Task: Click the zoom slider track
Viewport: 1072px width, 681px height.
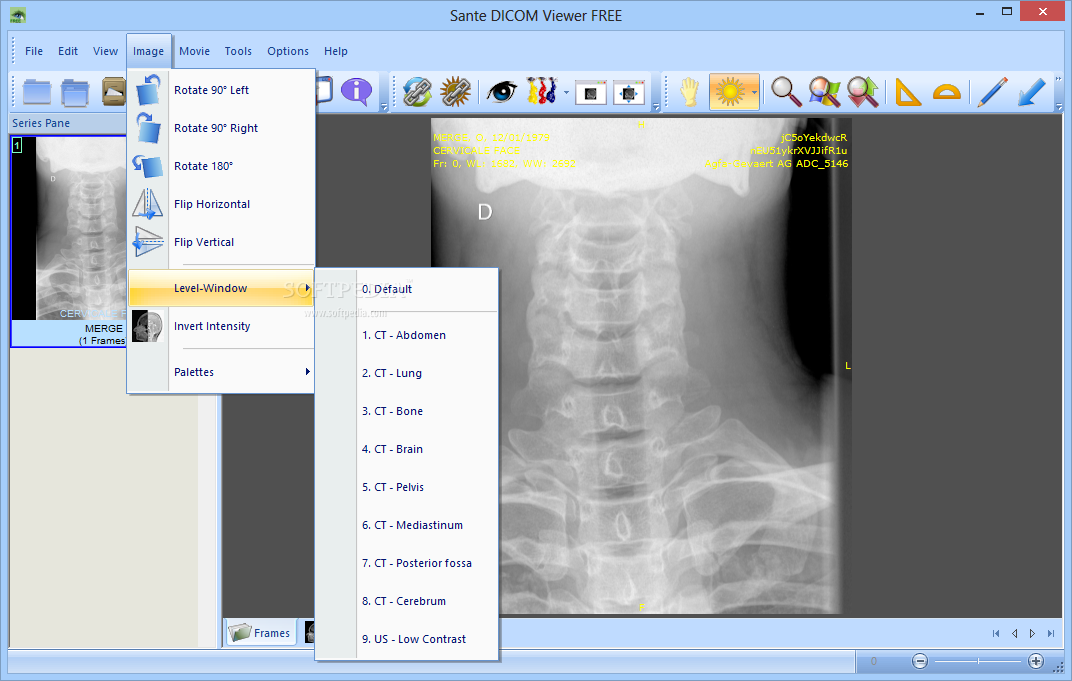Action: 978,661
